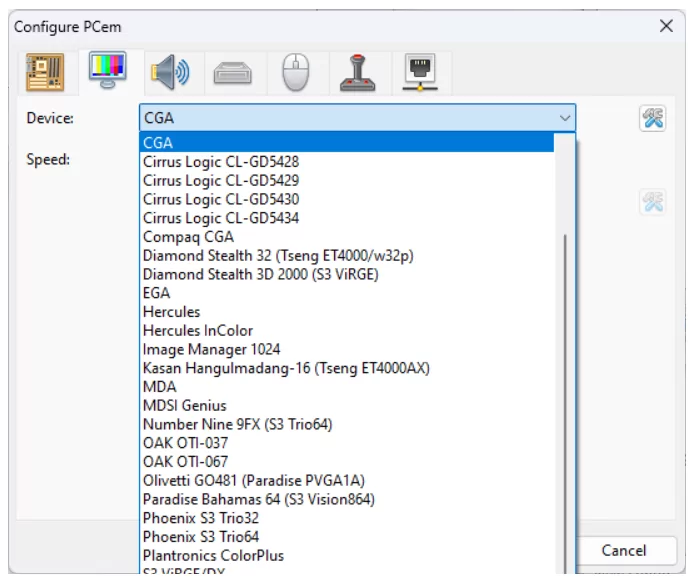Viewport: 691px width, 579px height.
Task: Pick Phoenix S3 Trio64
Action: (347, 537)
